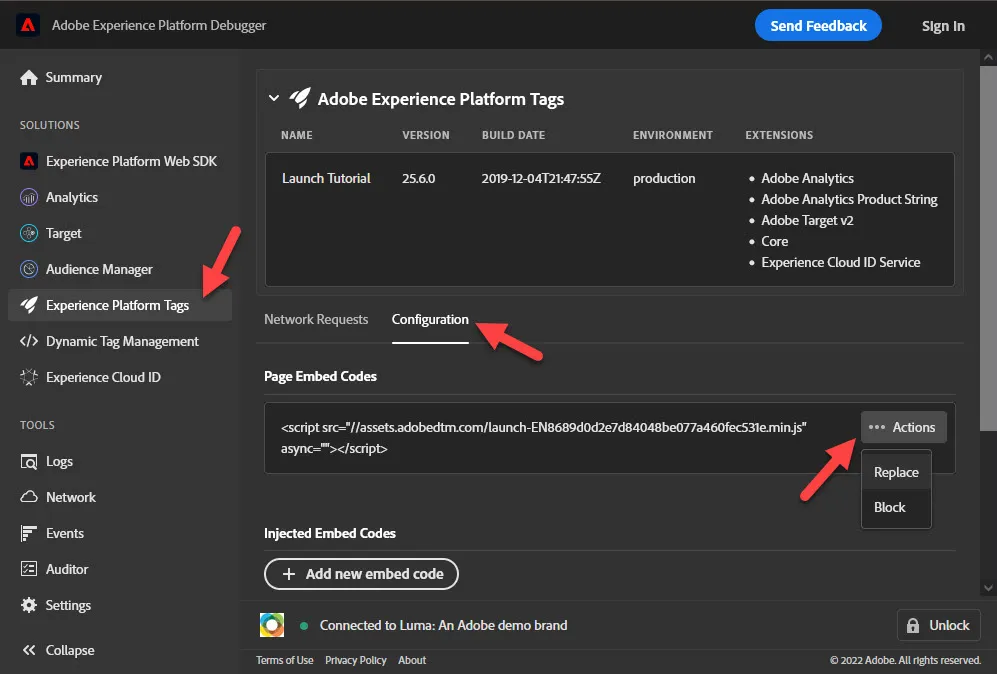Toggle Unlock for the connected page
The image size is (997, 674).
938,626
